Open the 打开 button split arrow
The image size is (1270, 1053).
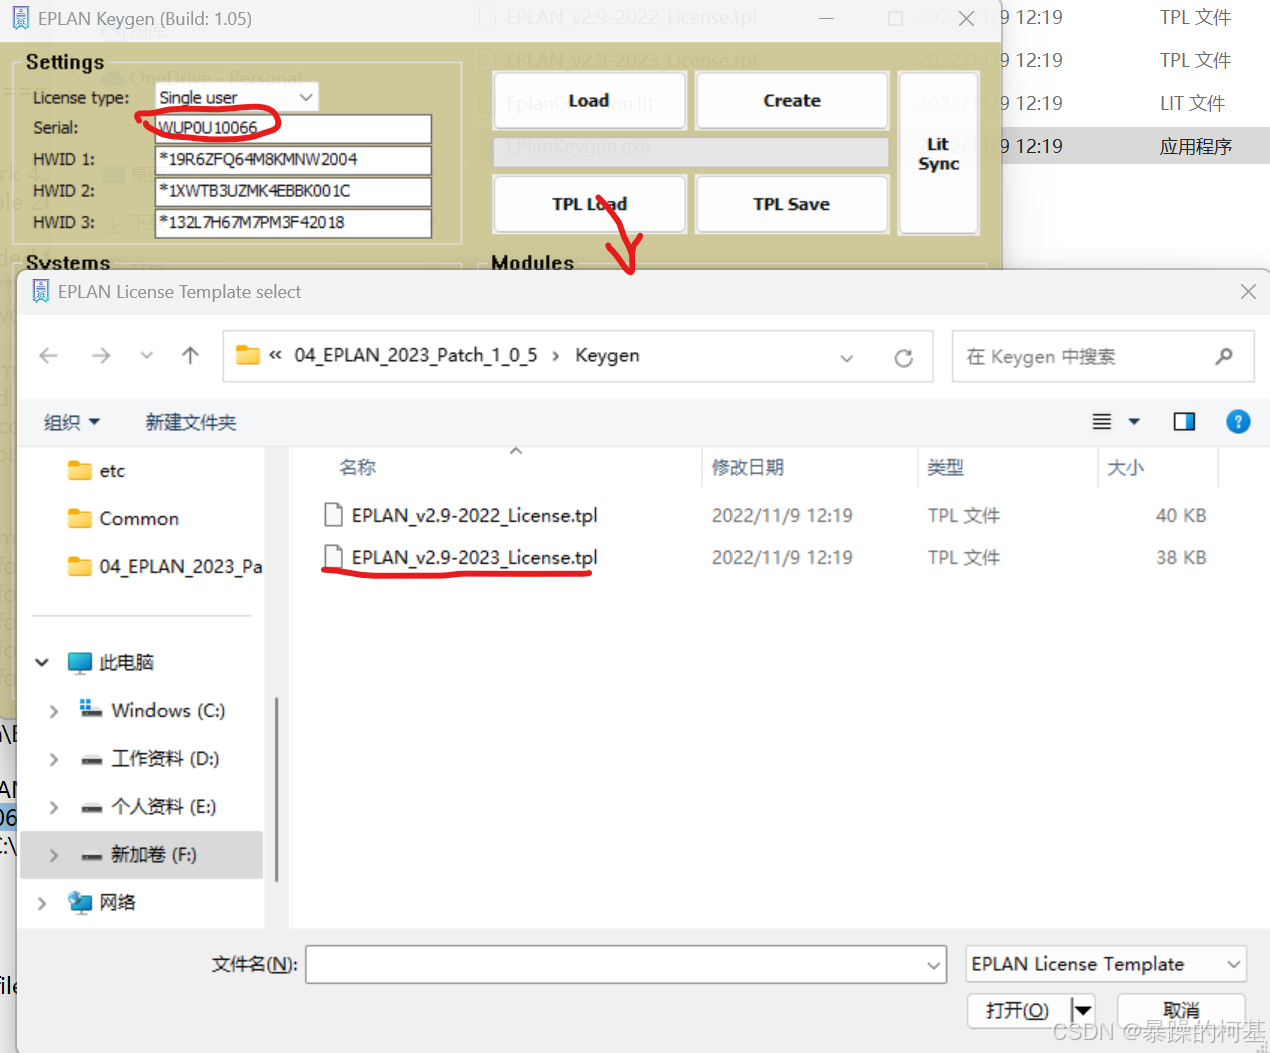(1082, 1011)
